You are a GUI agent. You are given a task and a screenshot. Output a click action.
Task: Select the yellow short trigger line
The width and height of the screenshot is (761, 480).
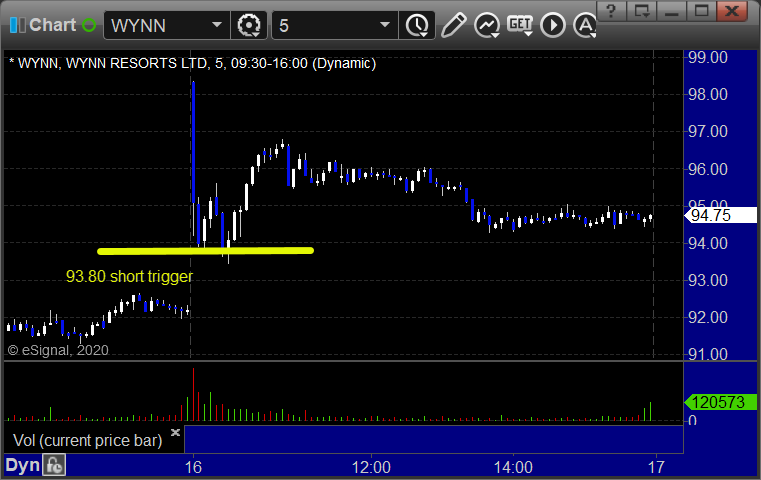tap(205, 251)
